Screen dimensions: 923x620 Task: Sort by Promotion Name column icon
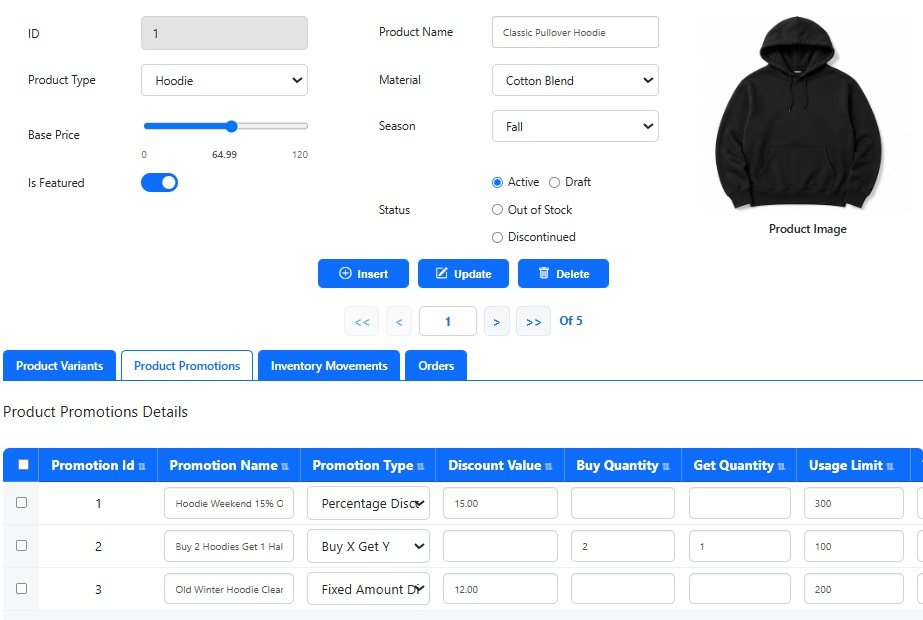[x=285, y=466]
